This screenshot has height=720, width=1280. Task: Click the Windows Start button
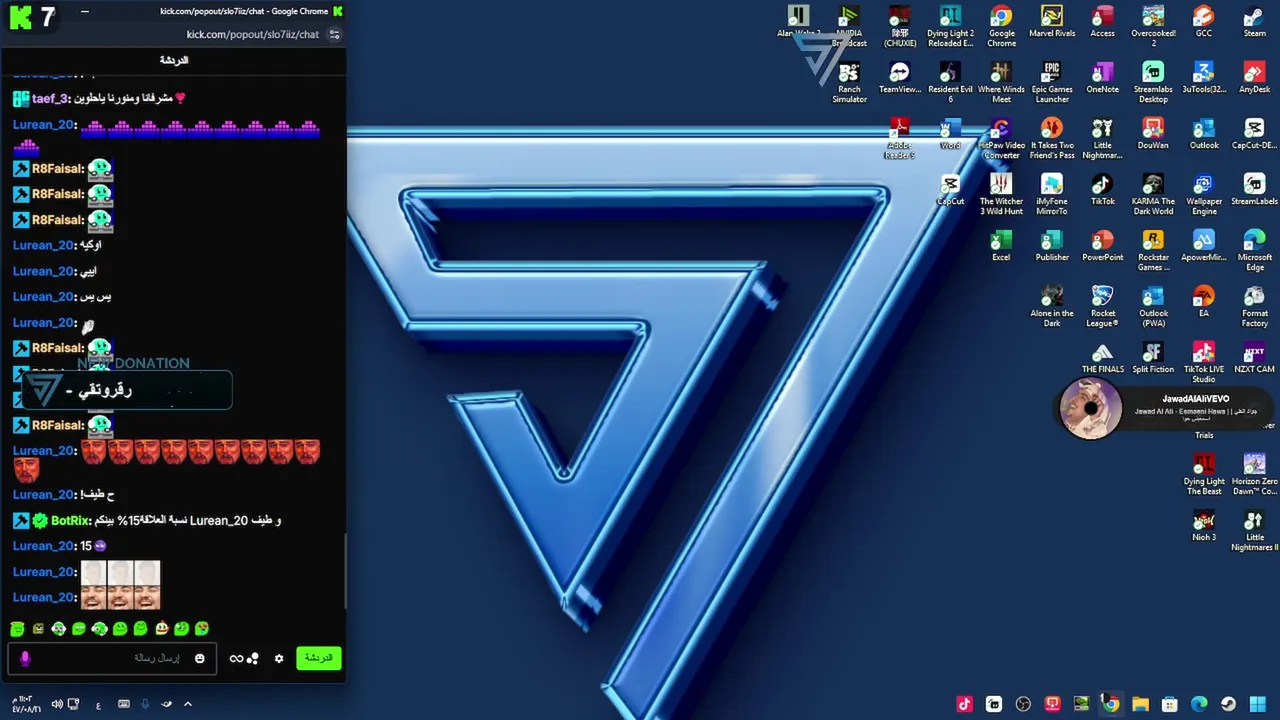tap(1257, 704)
